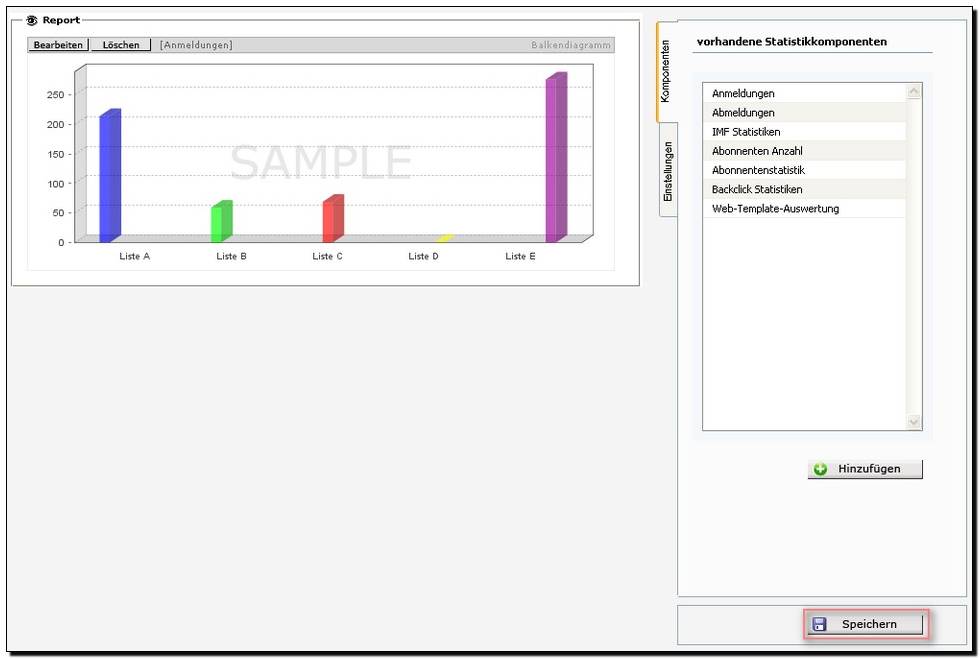Image resolution: width=980 pixels, height=659 pixels.
Task: Click the green Liste B bar
Action: 222,221
